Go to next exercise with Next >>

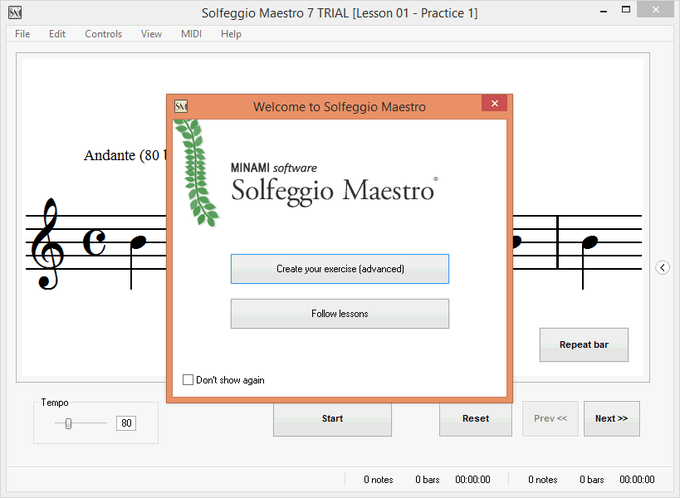click(611, 419)
